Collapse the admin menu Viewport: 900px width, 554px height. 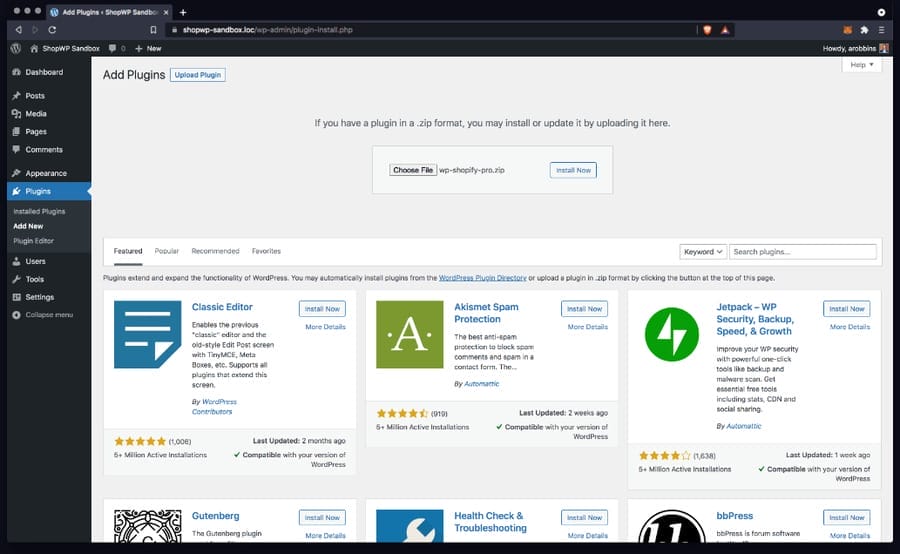point(42,315)
